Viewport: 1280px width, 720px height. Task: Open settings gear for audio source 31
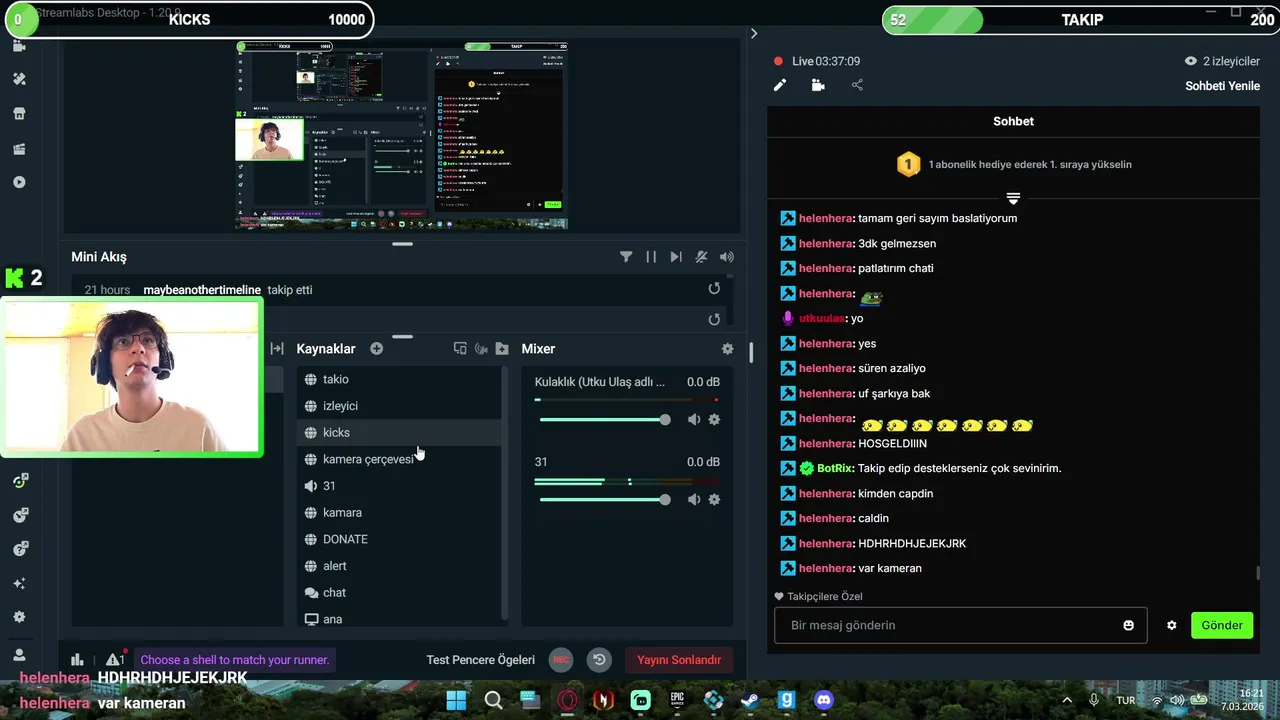[x=714, y=500]
